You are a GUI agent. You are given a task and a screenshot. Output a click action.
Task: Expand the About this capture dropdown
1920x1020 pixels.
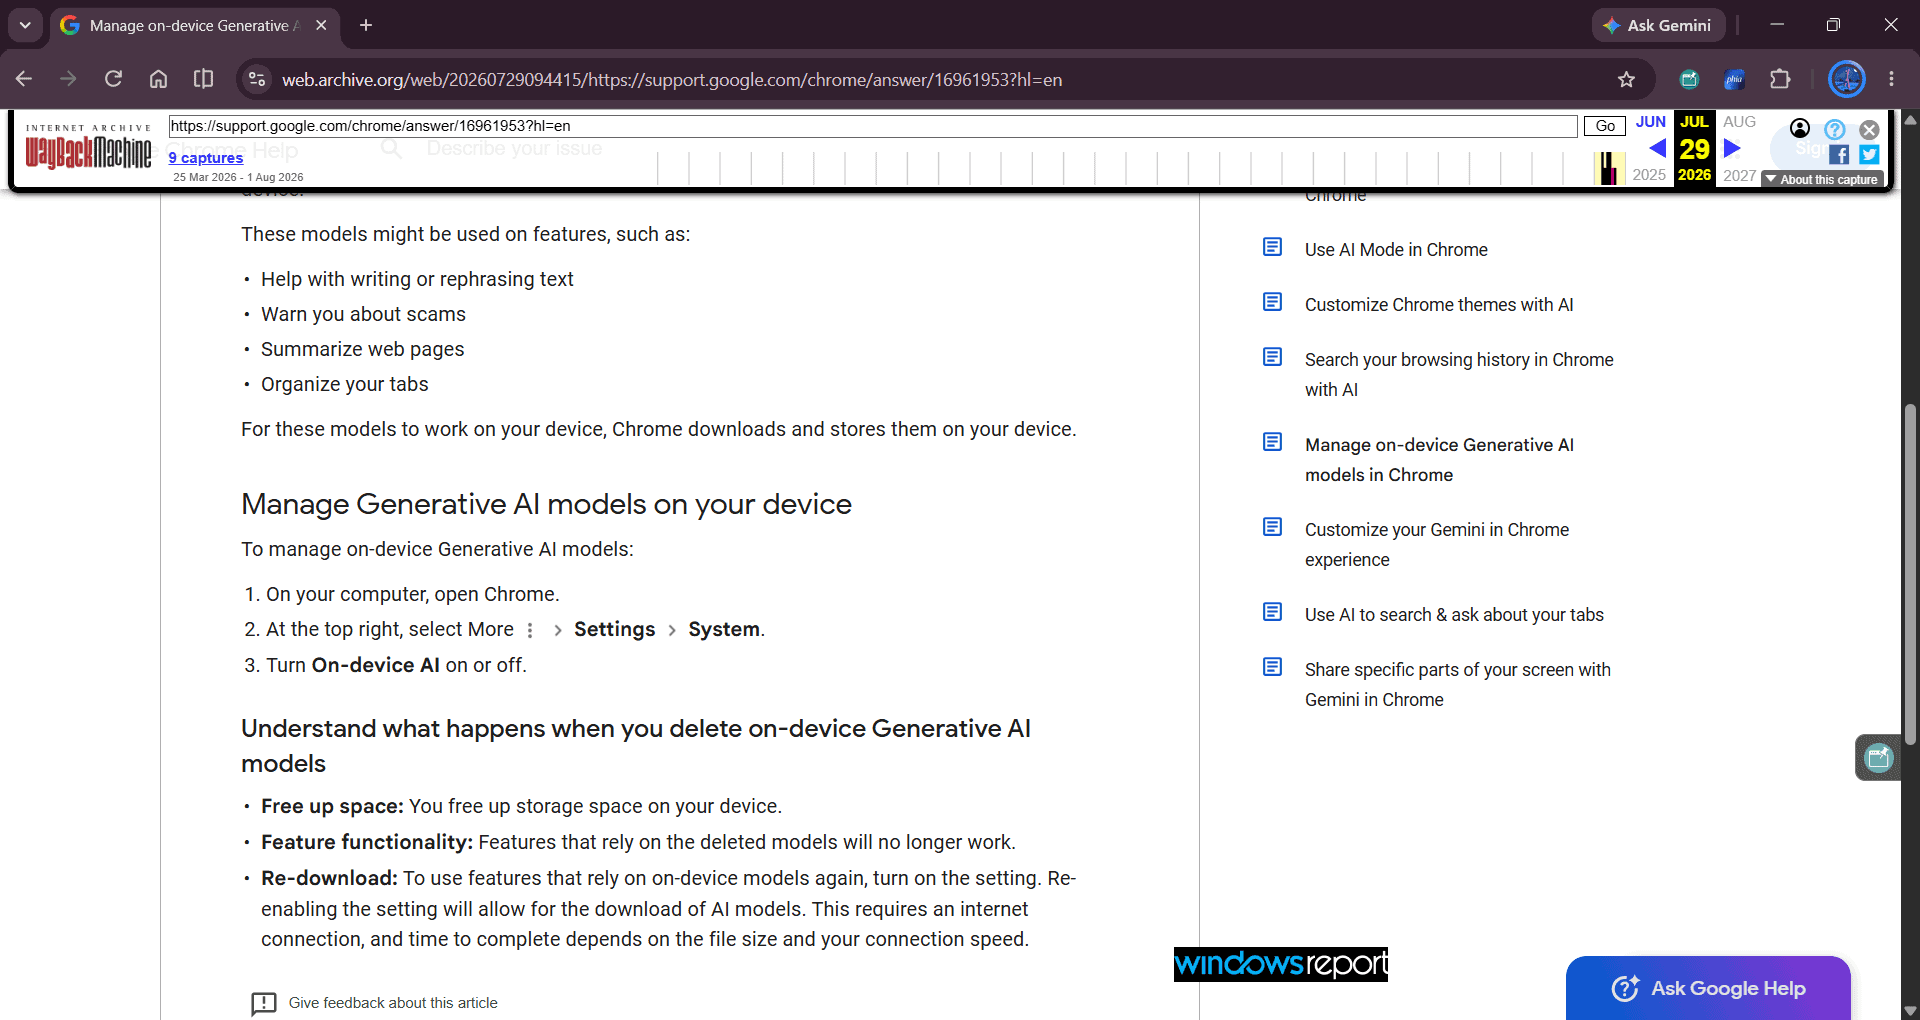point(1822,179)
